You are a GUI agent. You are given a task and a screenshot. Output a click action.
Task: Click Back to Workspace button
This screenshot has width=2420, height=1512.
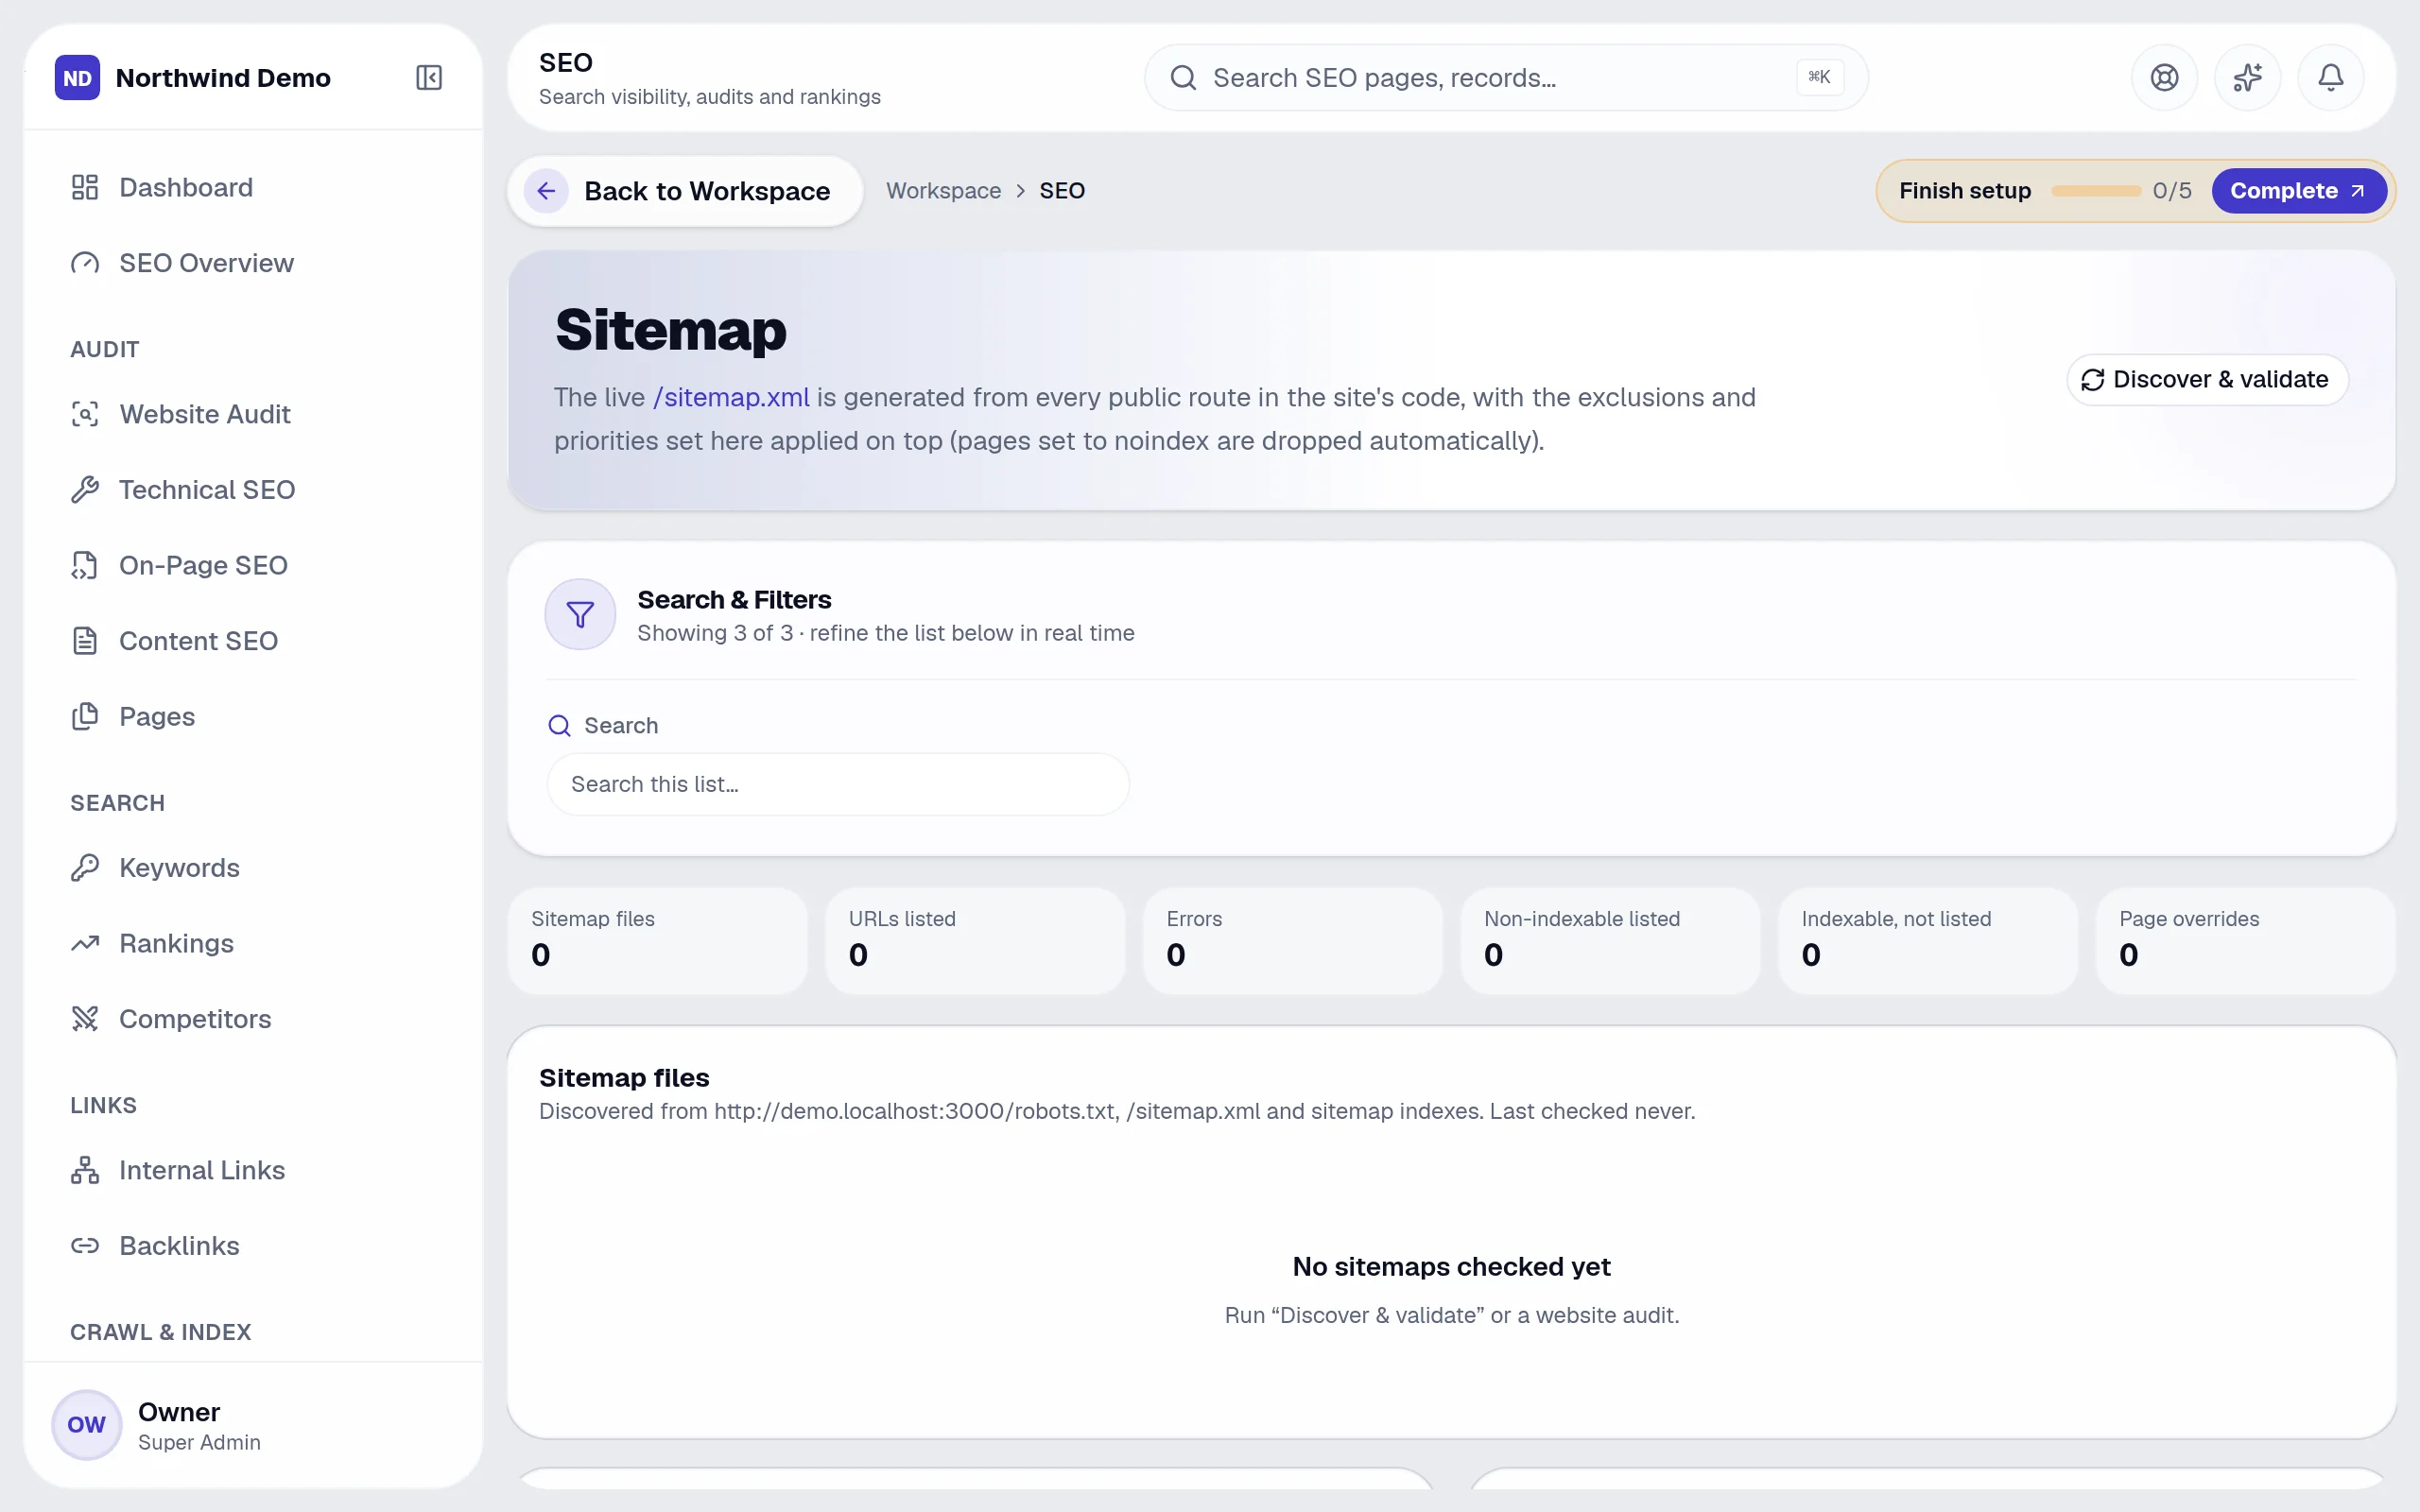click(685, 191)
